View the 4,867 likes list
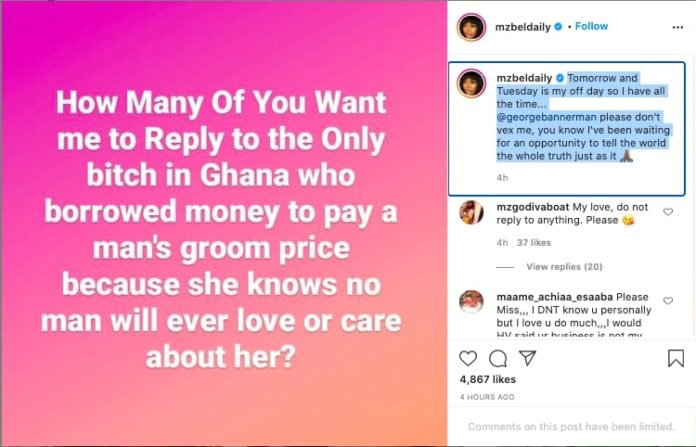The height and width of the screenshot is (447, 696). 488,380
